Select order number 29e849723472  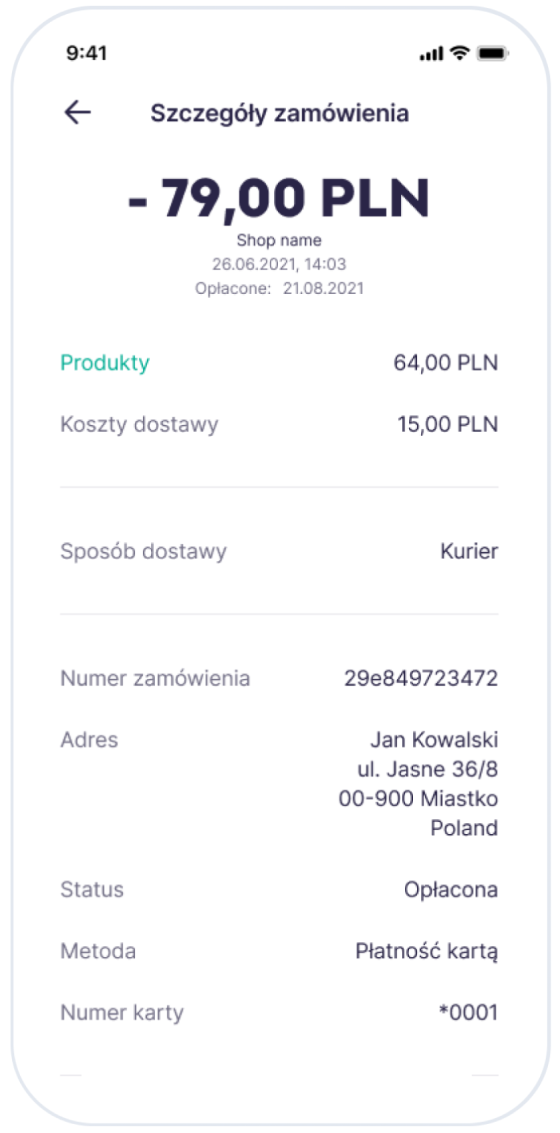click(x=421, y=678)
